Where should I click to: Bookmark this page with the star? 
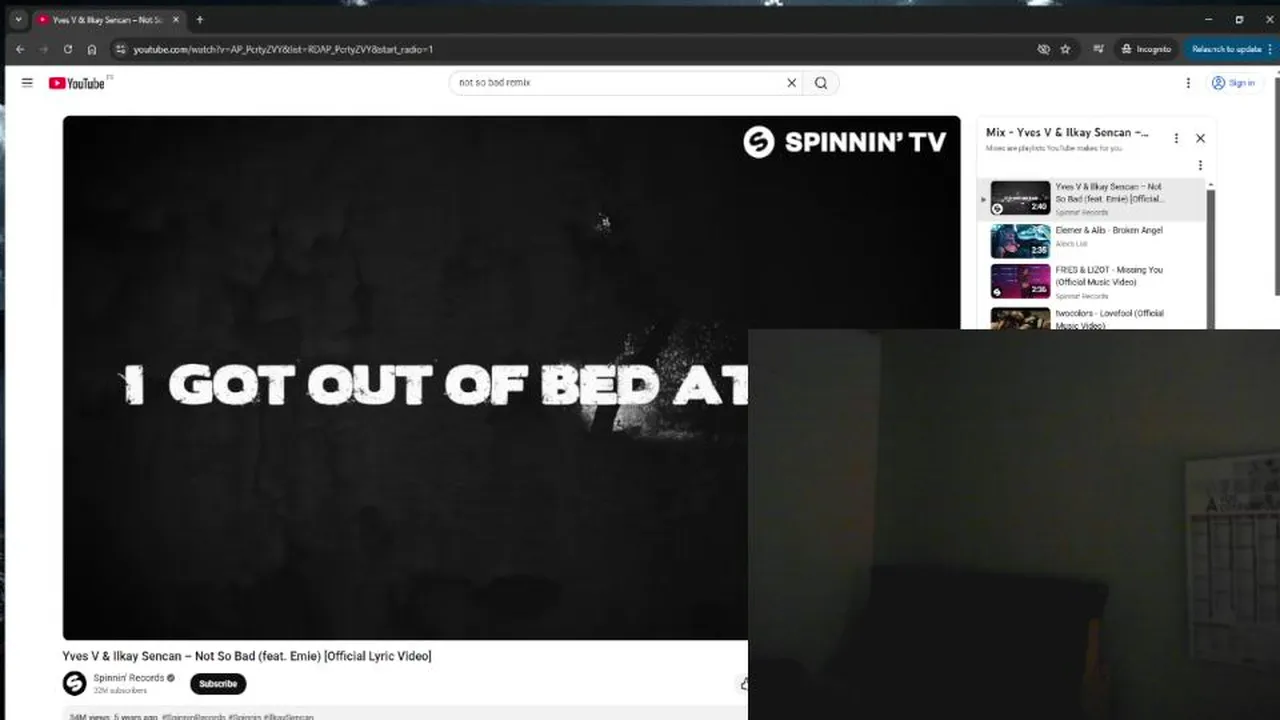[1065, 49]
